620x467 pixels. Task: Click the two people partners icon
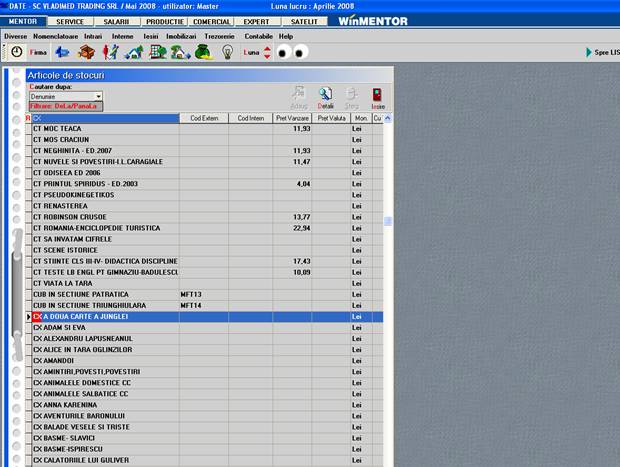111,52
